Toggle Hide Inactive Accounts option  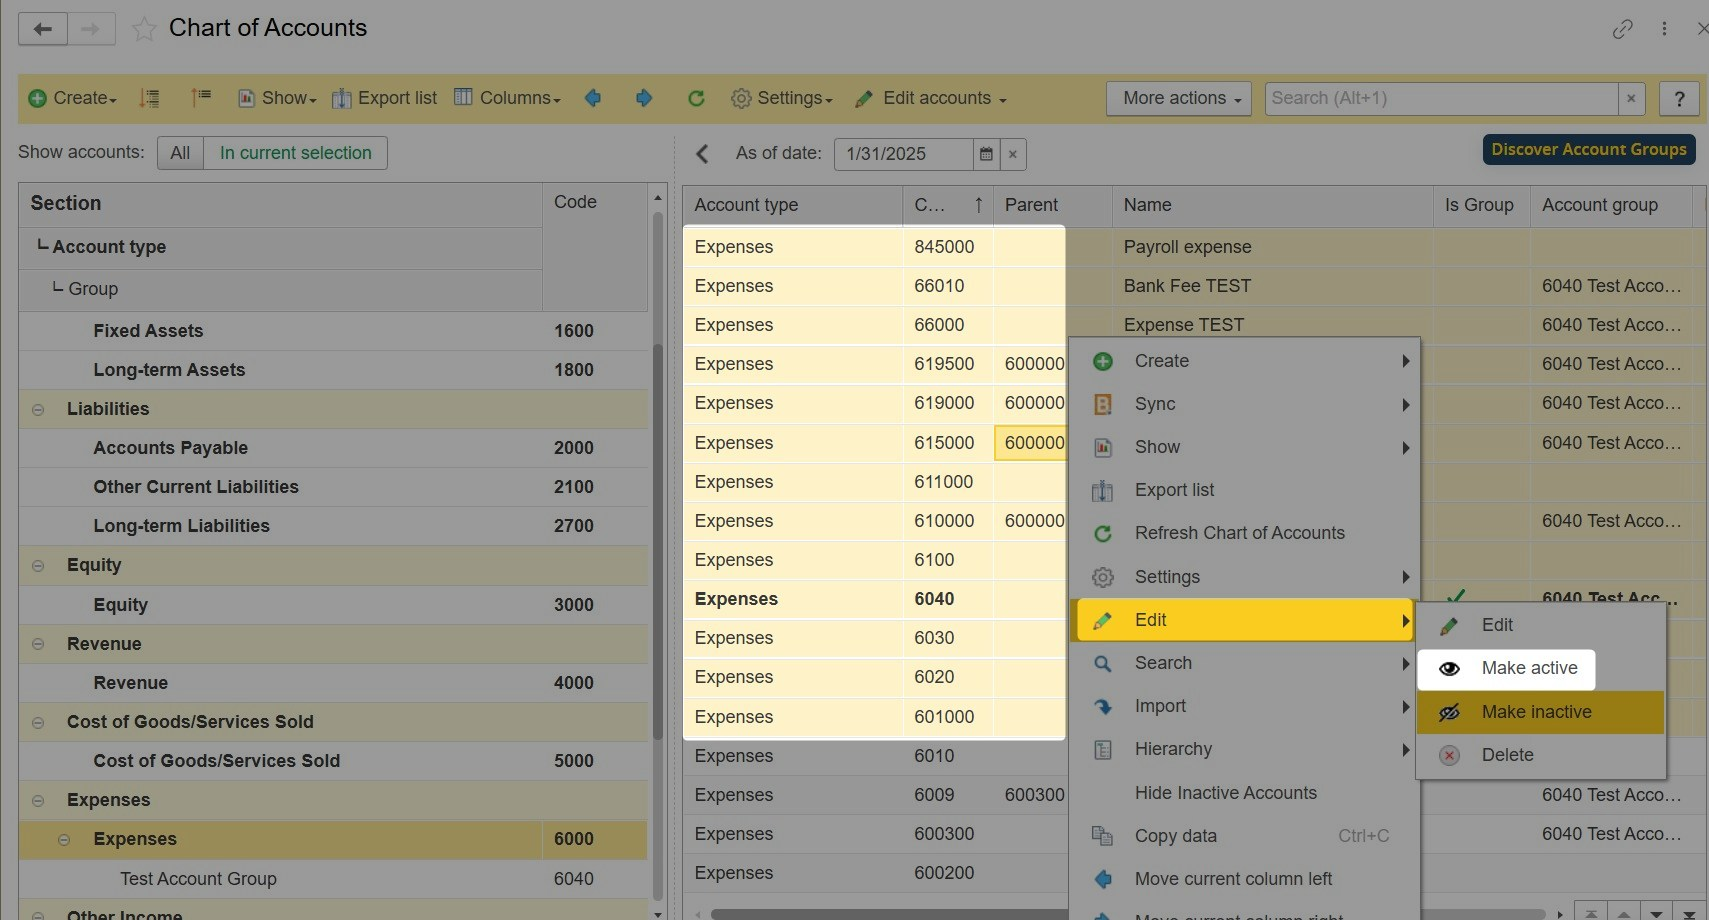(x=1225, y=793)
